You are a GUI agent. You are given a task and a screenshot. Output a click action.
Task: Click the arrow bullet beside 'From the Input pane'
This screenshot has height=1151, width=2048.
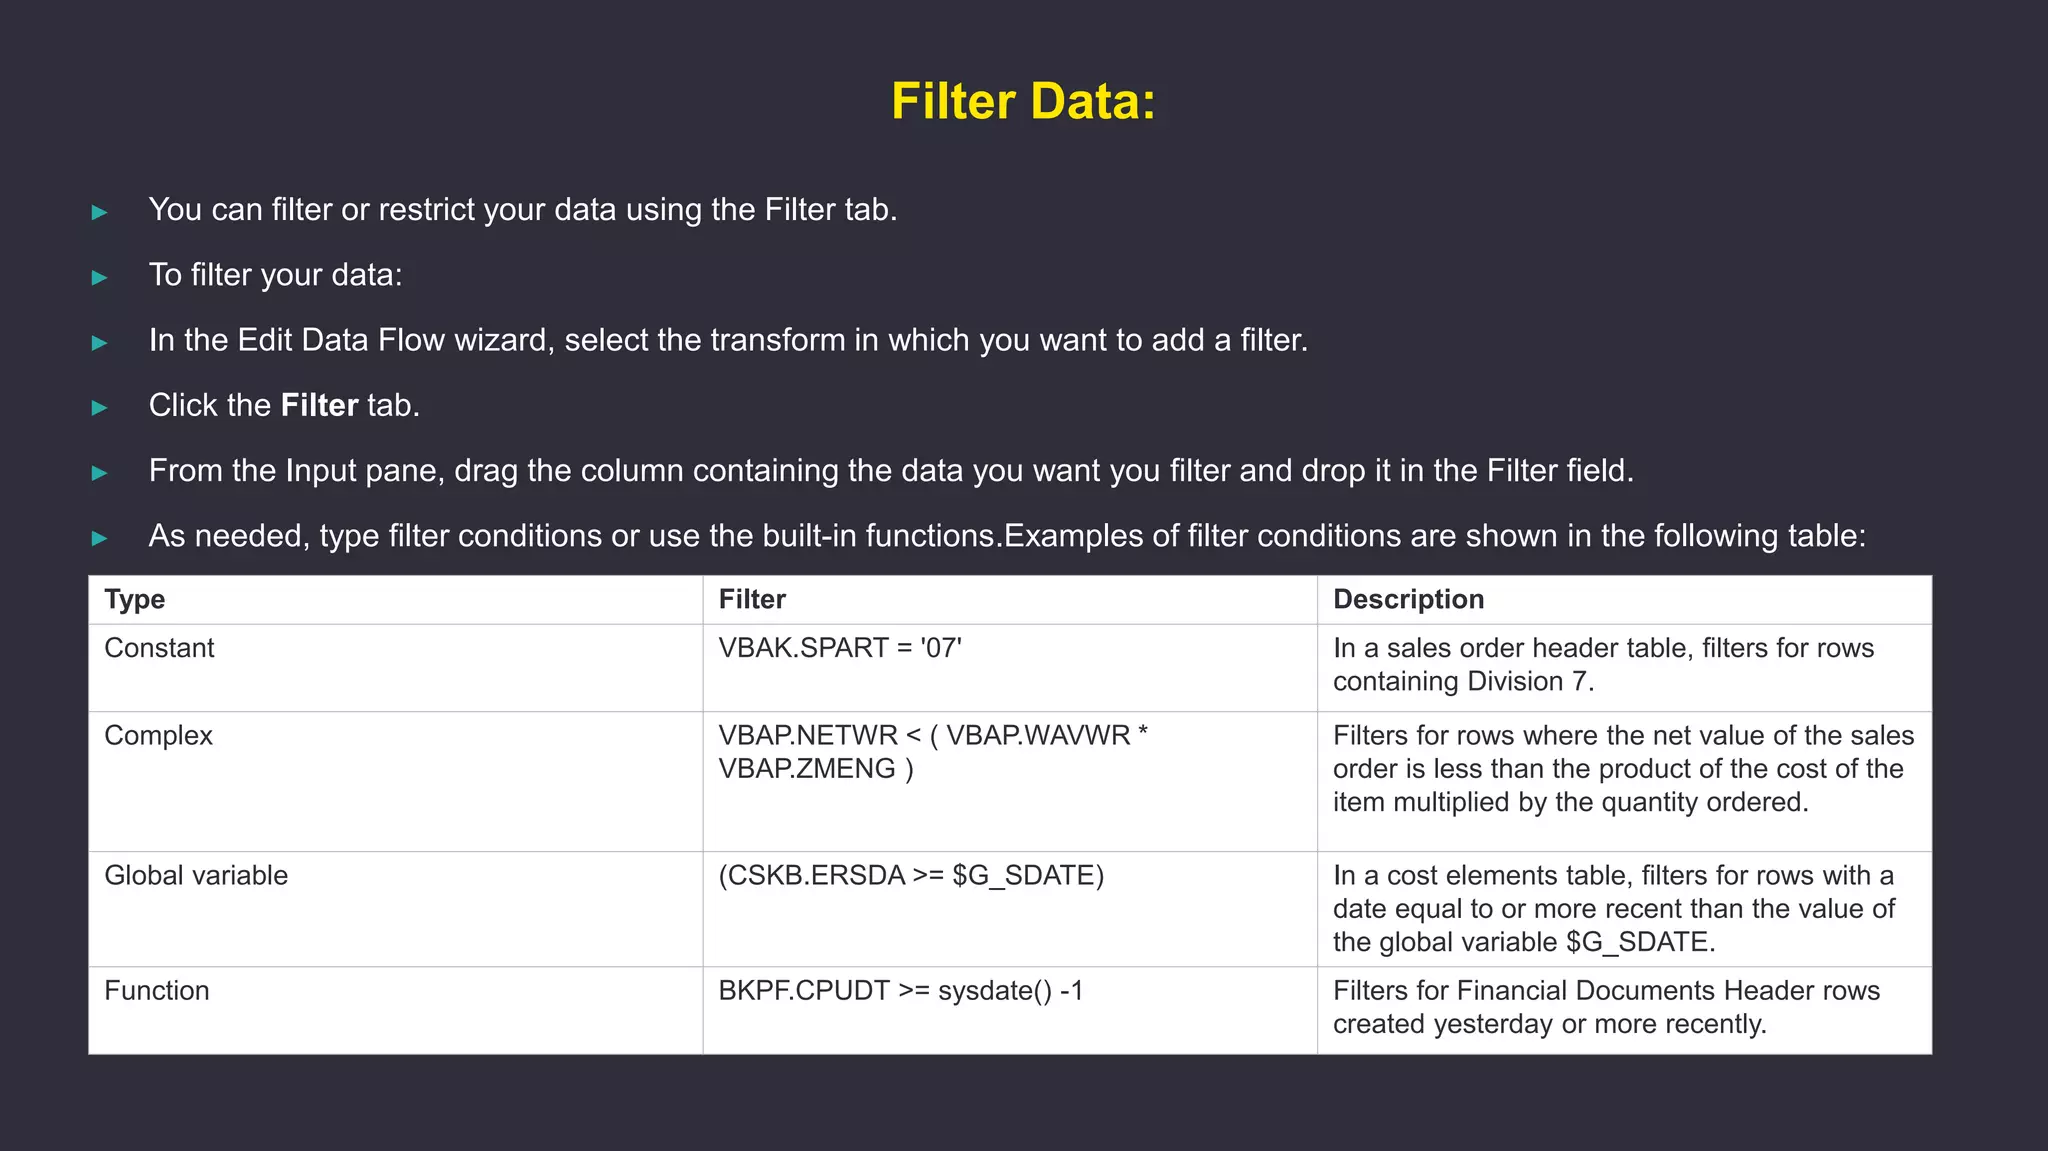pyautogui.click(x=99, y=473)
